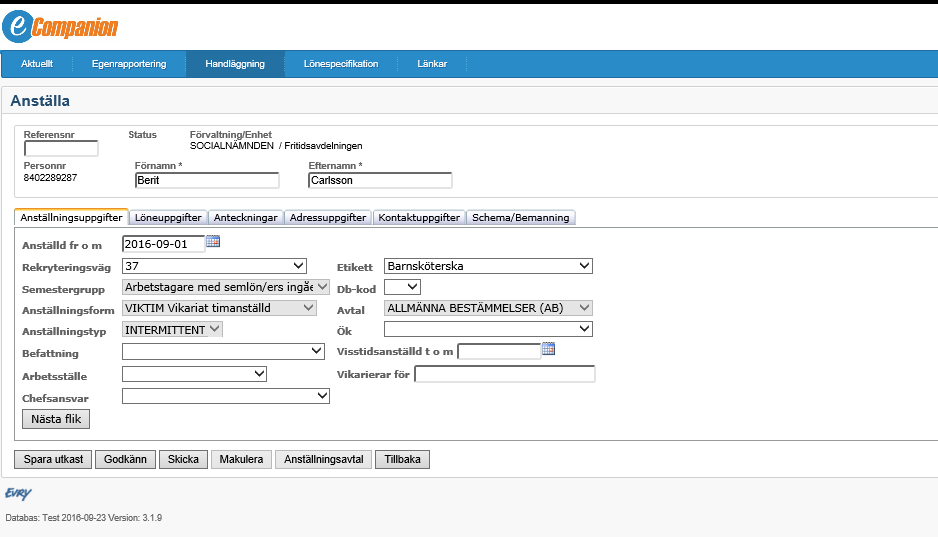
Task: Click the Referensnr input field
Action: 61,149
